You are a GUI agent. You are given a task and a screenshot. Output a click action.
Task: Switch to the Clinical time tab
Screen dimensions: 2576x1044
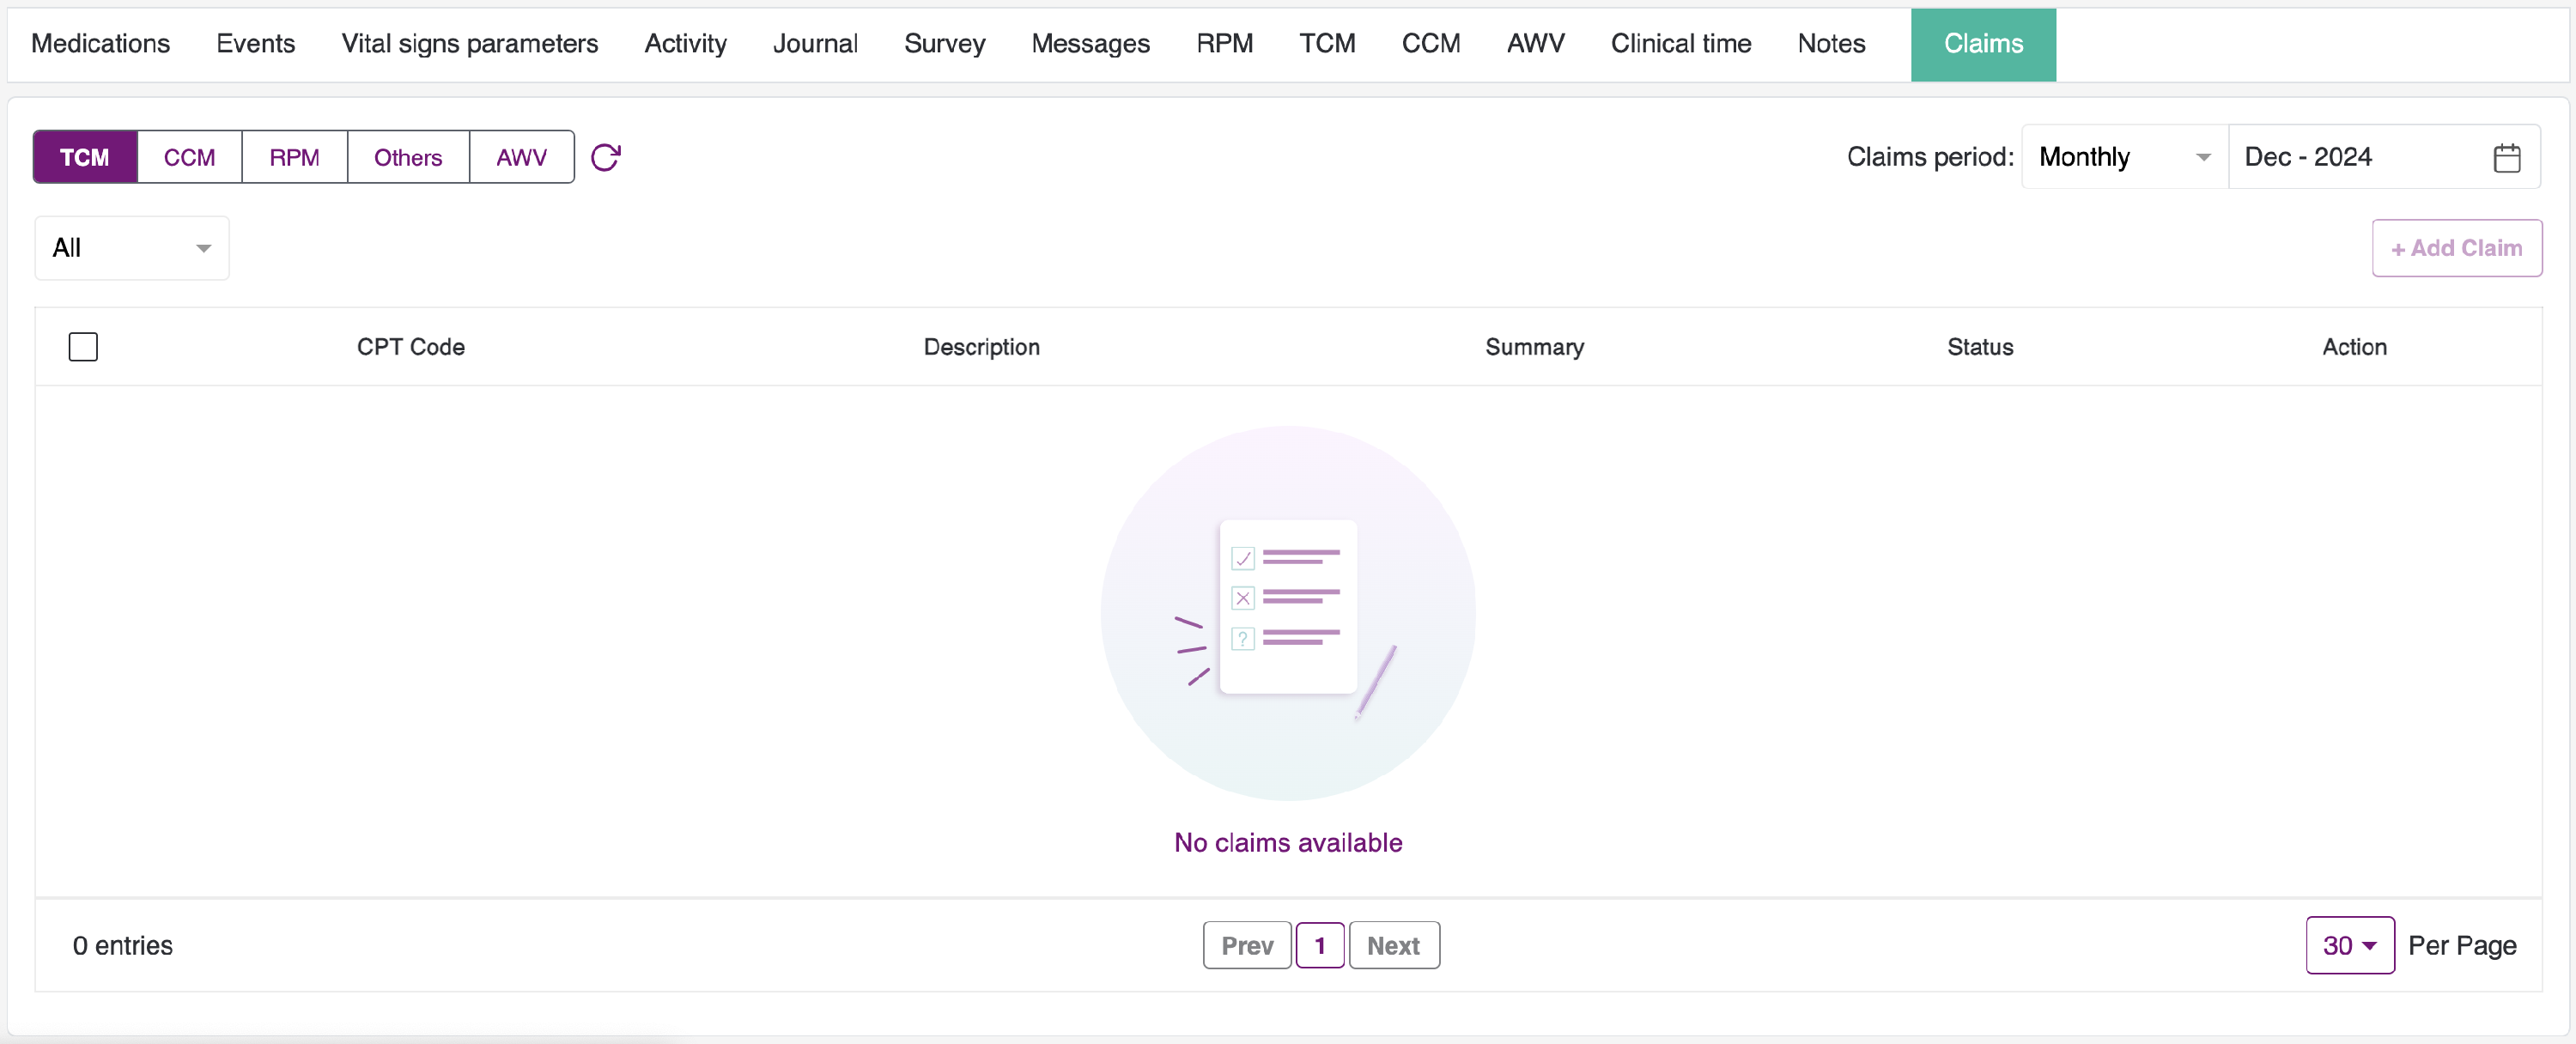pos(1680,44)
